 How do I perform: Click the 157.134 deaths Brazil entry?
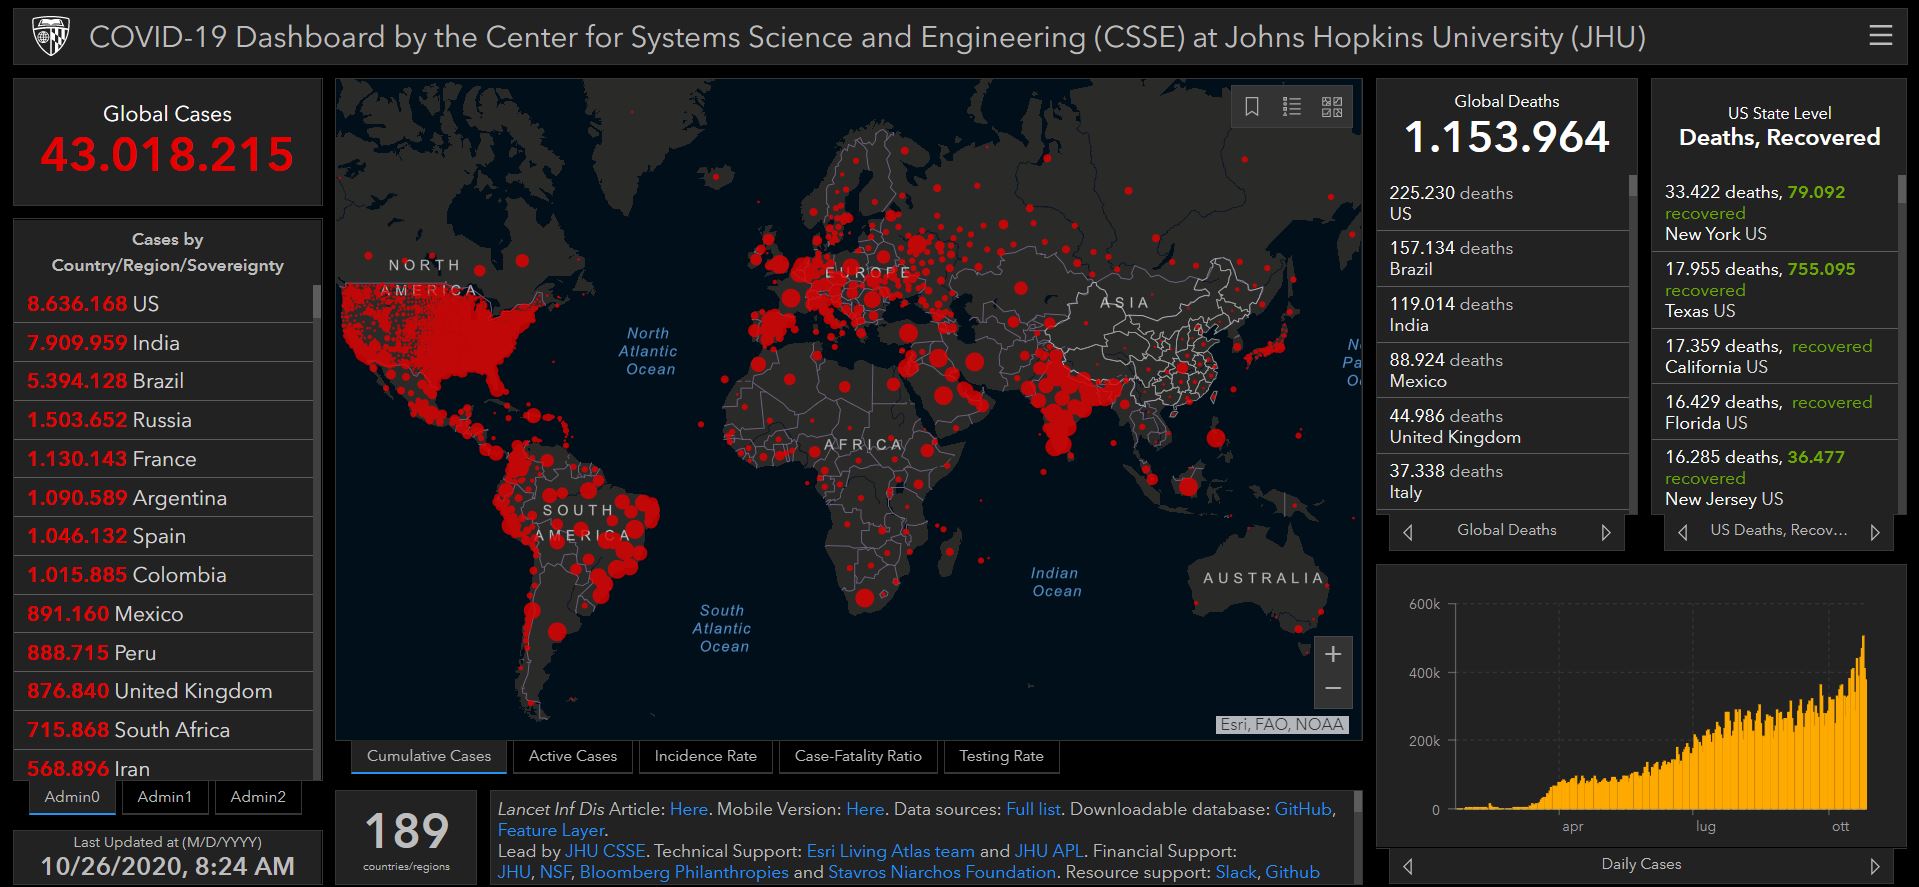[x=1502, y=259]
